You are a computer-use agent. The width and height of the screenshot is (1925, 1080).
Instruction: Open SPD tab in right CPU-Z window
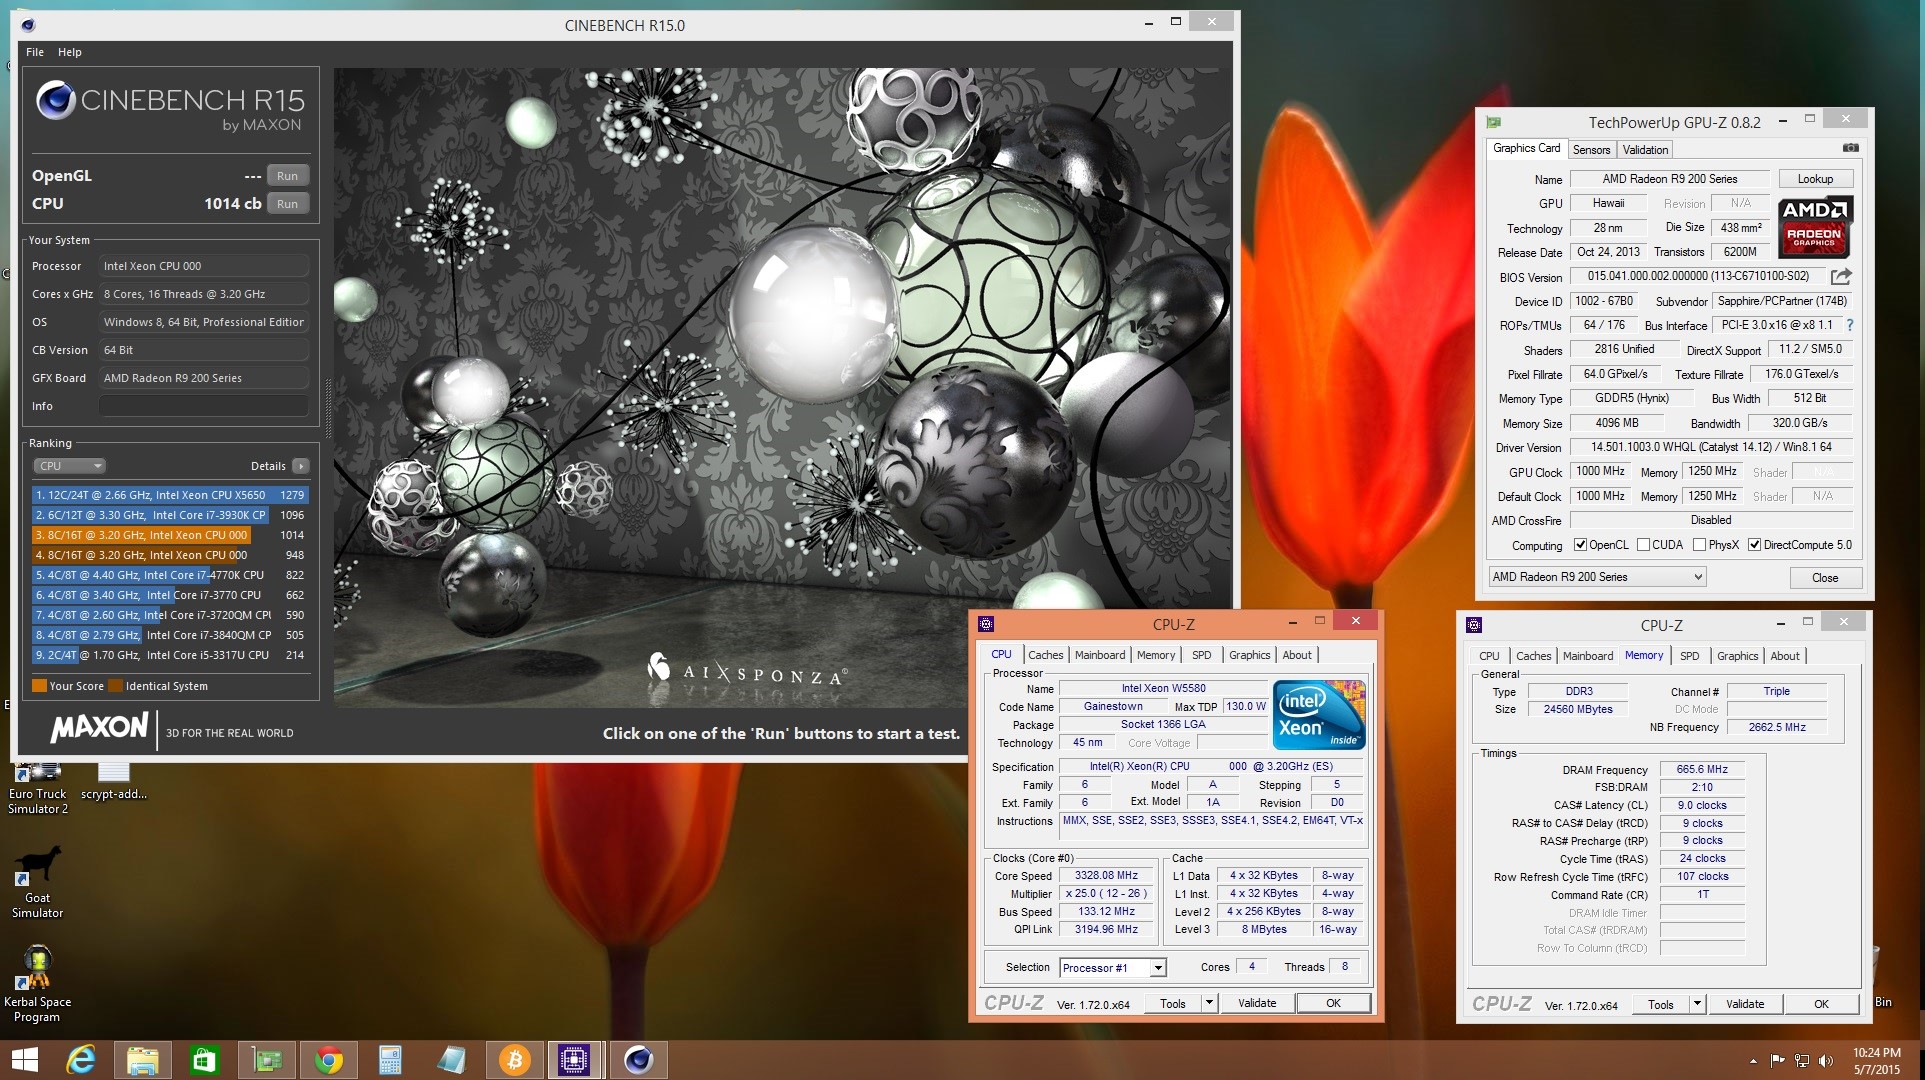click(x=1690, y=656)
